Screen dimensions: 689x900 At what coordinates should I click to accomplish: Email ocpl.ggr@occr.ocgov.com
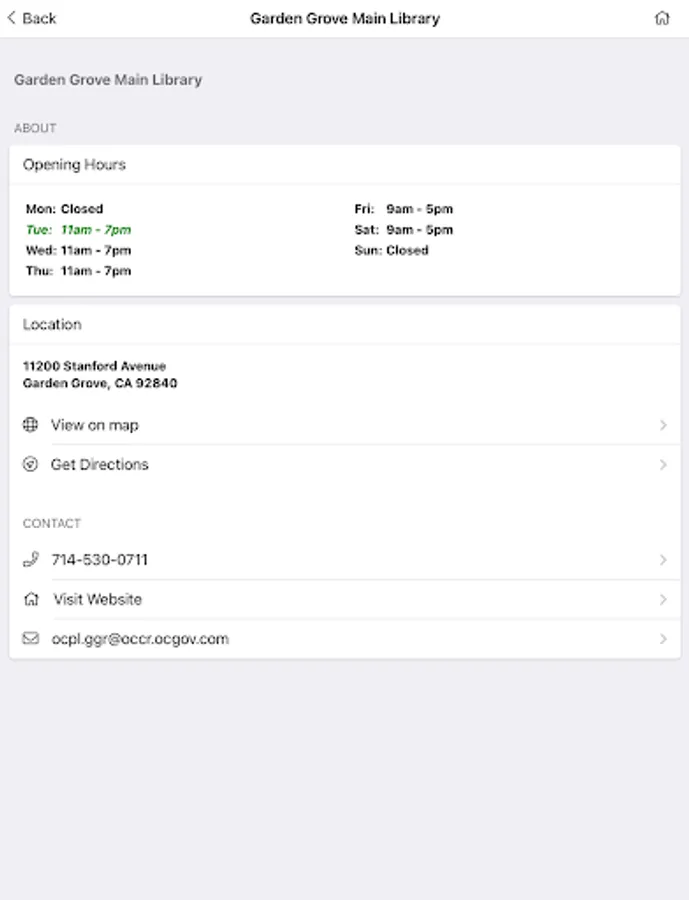140,638
